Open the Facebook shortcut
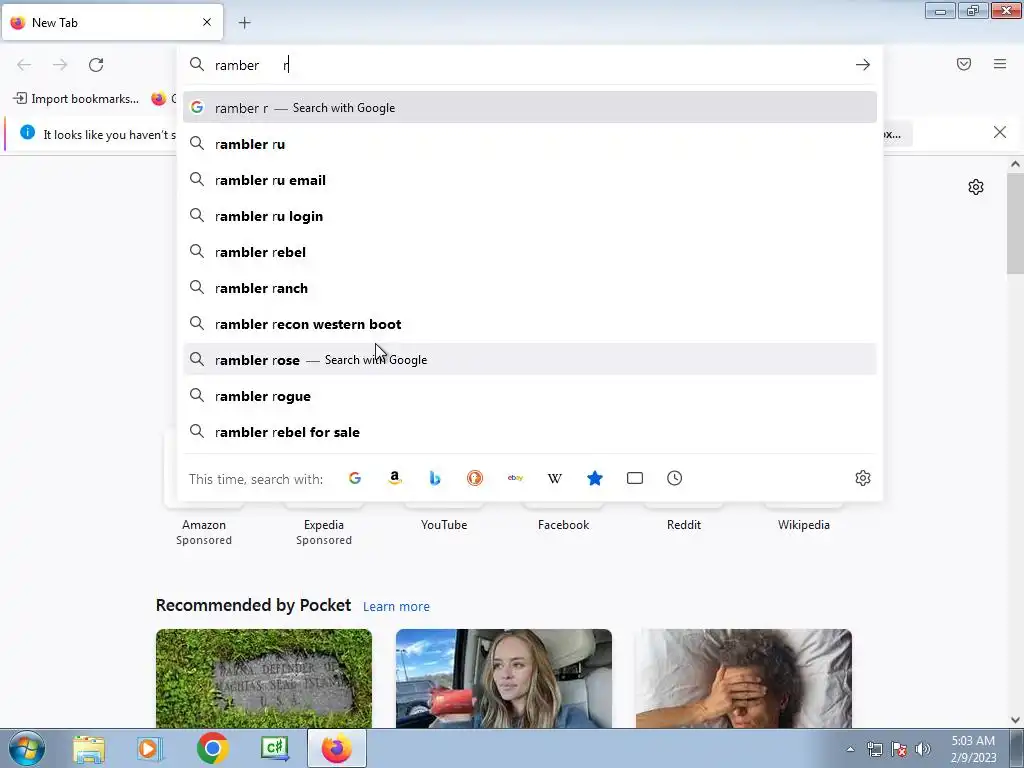 point(564,524)
